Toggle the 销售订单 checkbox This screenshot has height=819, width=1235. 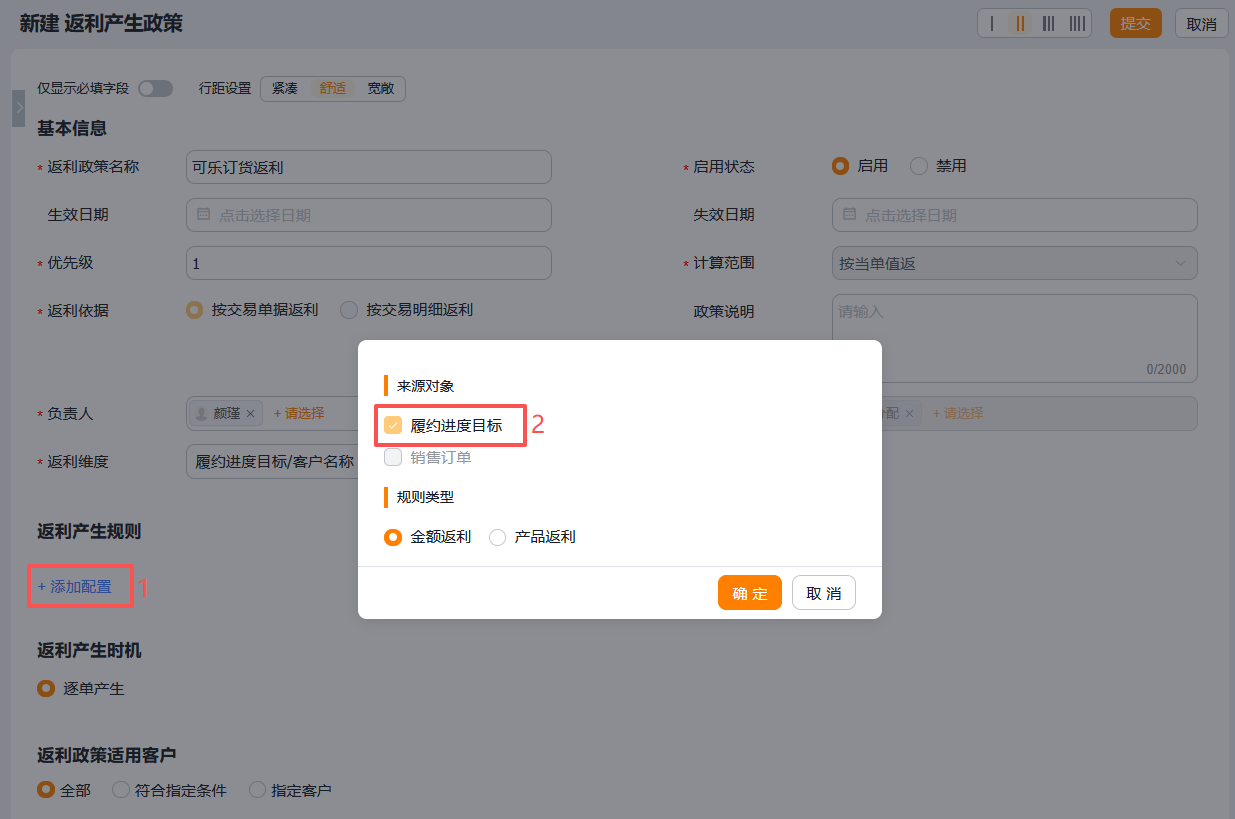pyautogui.click(x=393, y=457)
